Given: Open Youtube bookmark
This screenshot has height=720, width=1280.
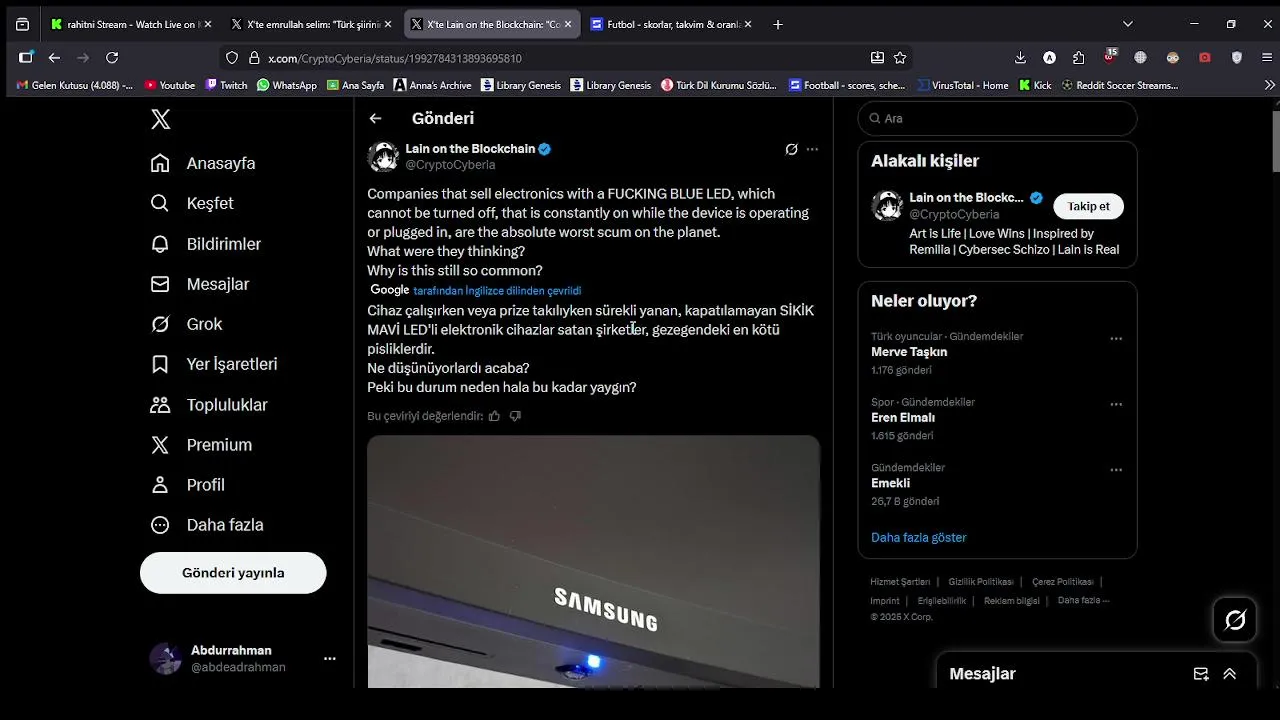Looking at the screenshot, I should (x=170, y=85).
